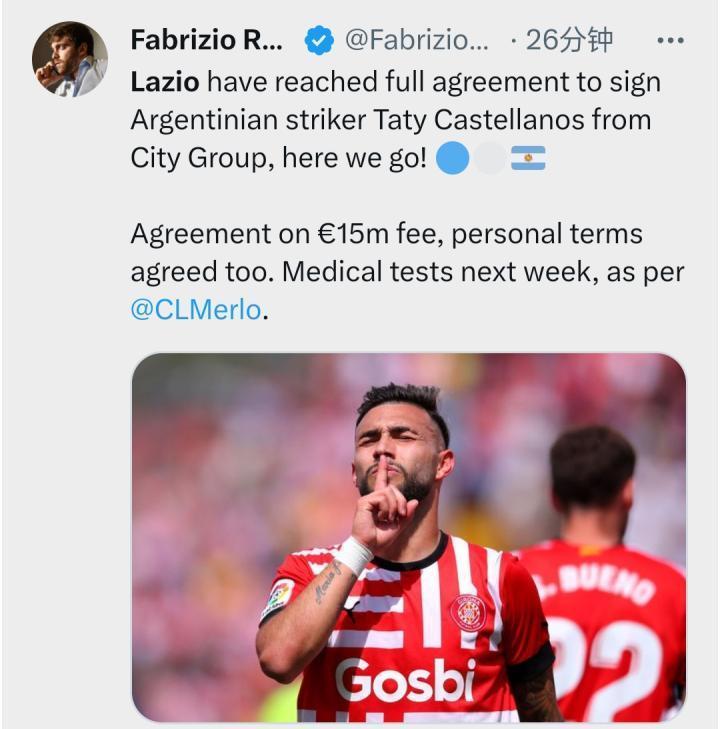Open the @Fabrizio... handle link
Image resolution: width=720 pixels, height=729 pixels.
point(417,41)
